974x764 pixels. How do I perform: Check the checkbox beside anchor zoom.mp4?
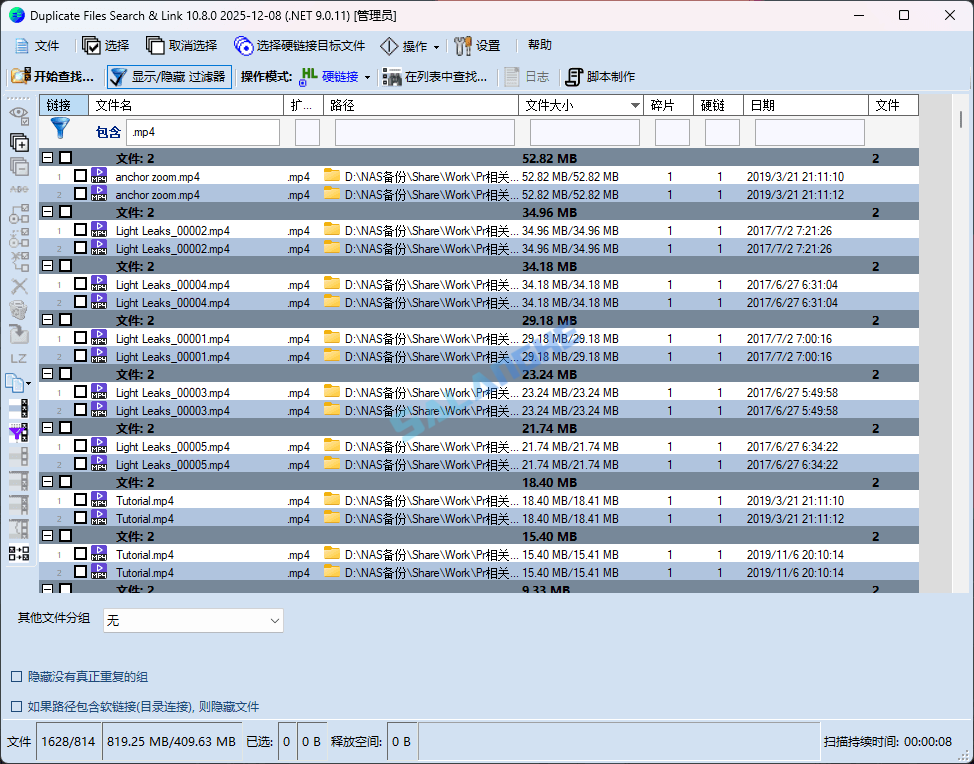(80, 176)
